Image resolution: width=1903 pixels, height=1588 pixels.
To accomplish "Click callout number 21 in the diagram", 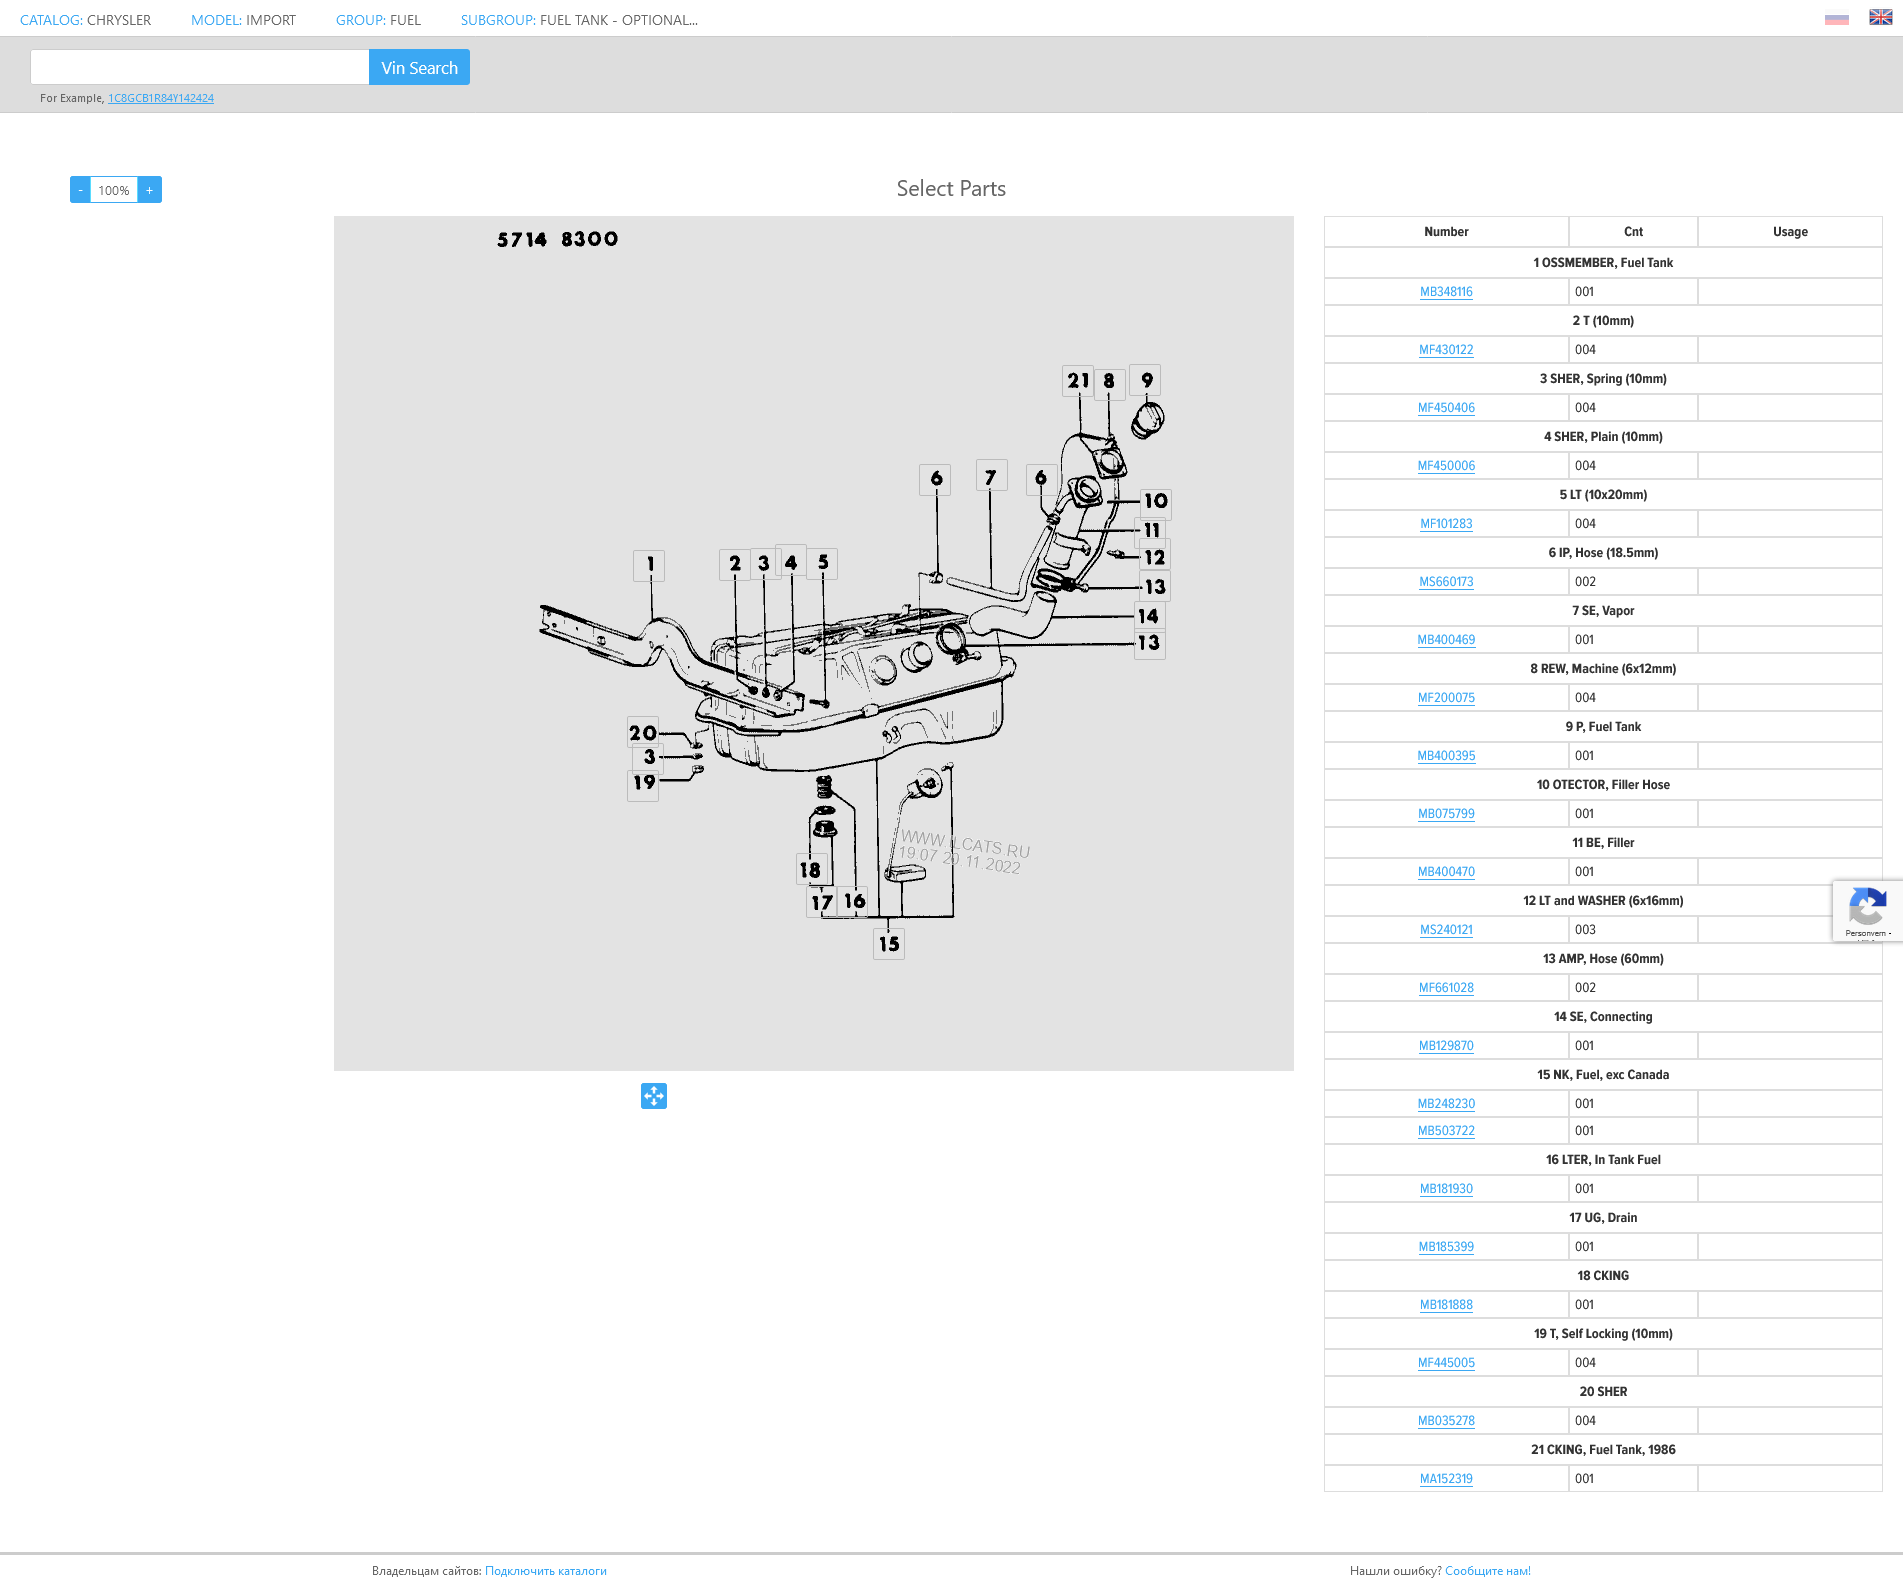I will point(1078,381).
